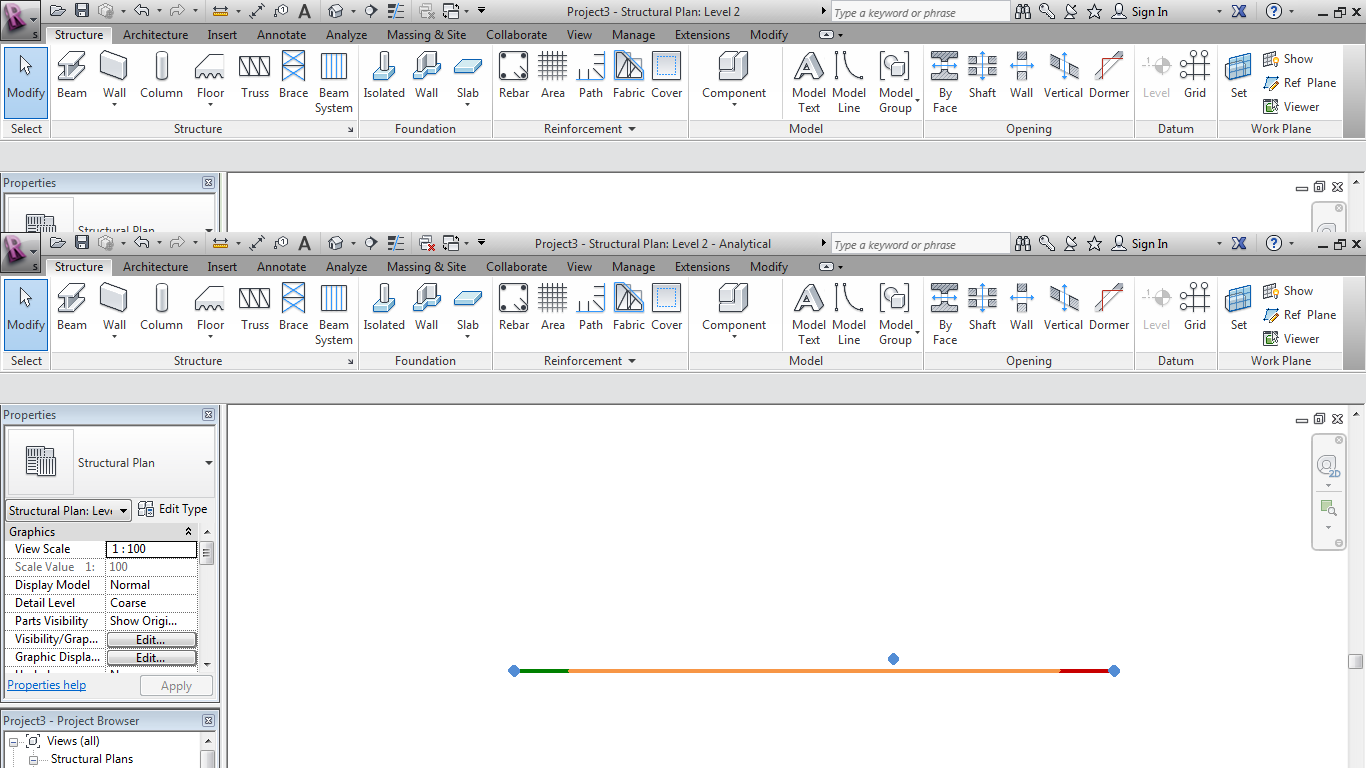Choose Foundation Slab tool in the Analytical window
Image resolution: width=1366 pixels, height=768 pixels.
tap(468, 306)
